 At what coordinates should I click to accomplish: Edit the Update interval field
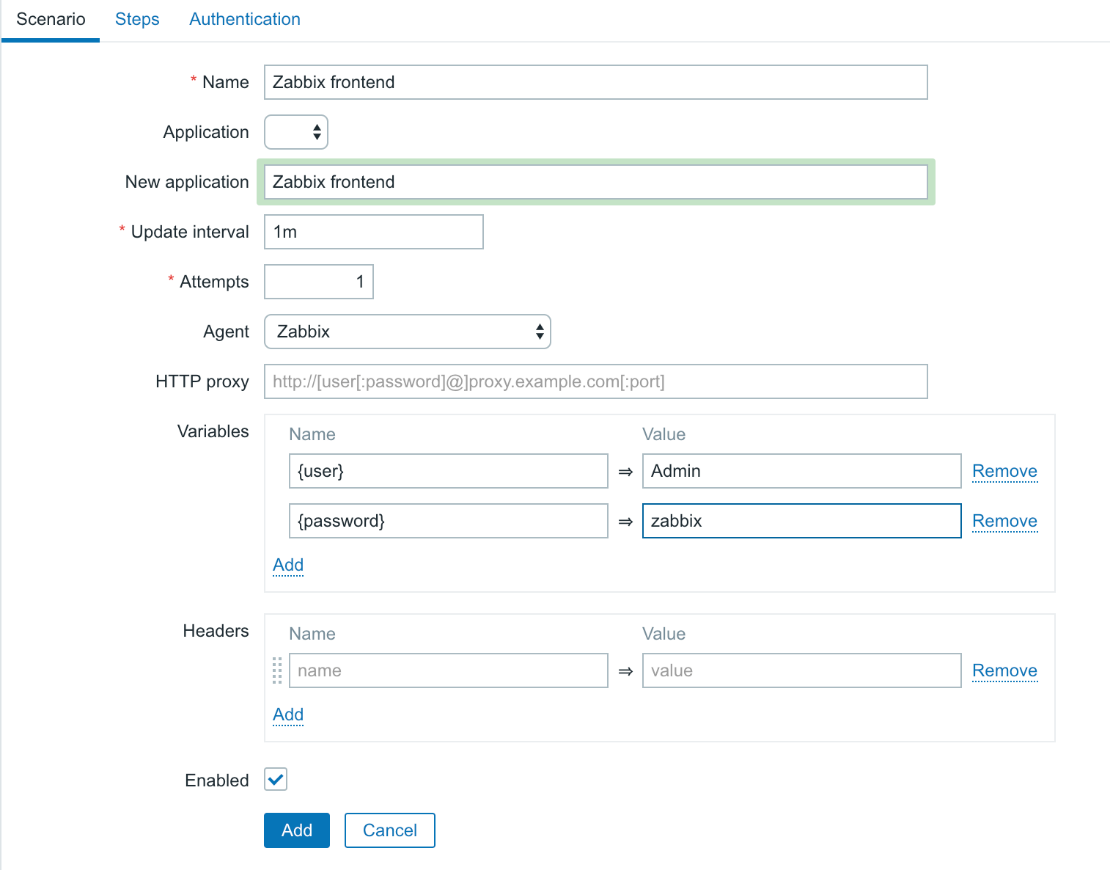(x=374, y=232)
